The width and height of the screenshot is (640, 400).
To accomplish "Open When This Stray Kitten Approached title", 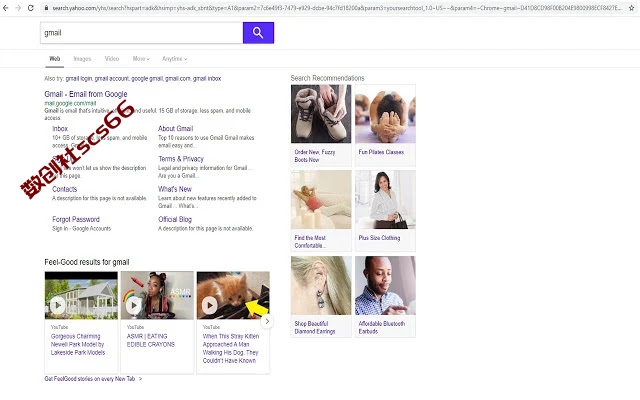I will coord(231,348).
